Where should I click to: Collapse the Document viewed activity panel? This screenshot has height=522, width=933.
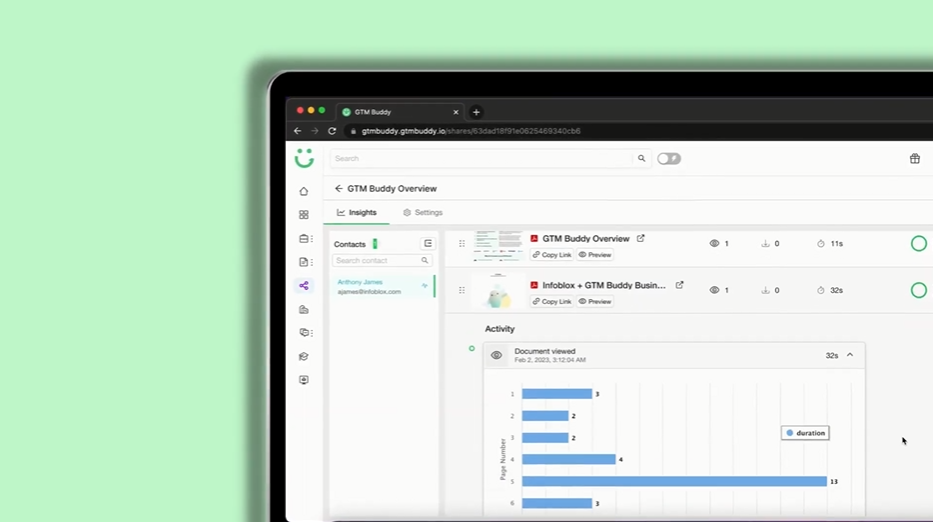850,355
